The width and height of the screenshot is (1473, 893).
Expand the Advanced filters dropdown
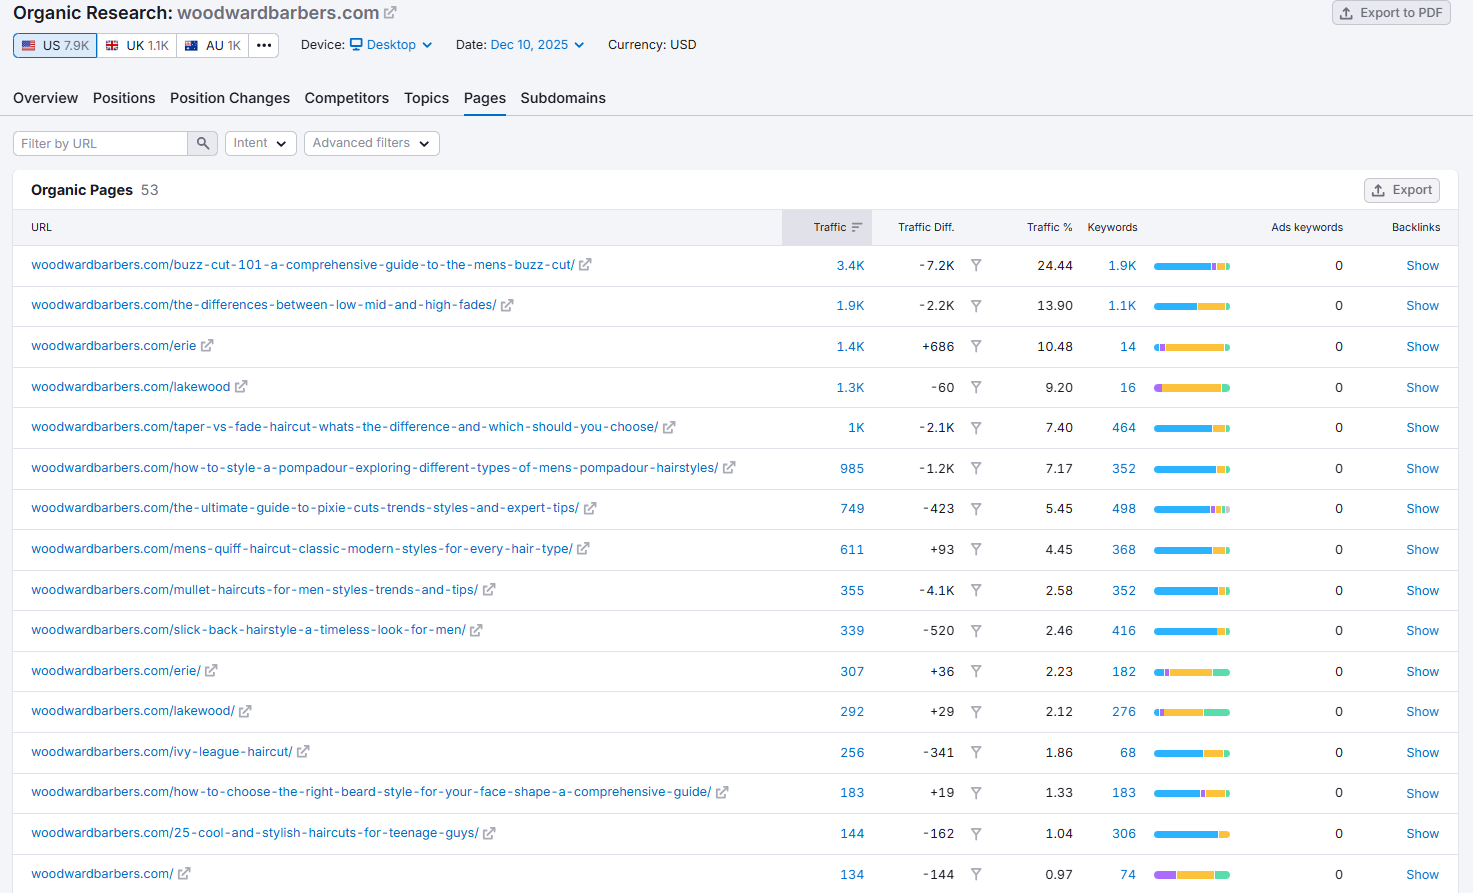coord(371,143)
